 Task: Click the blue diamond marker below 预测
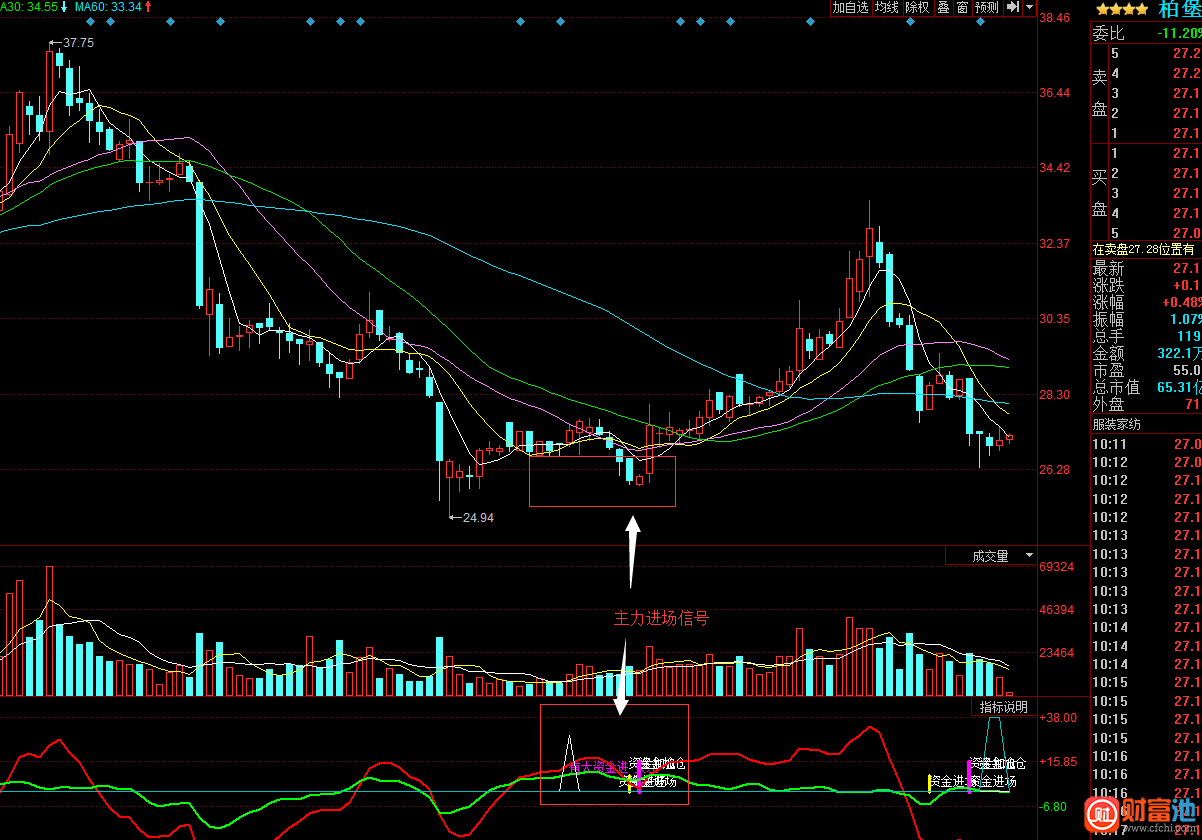pos(980,22)
